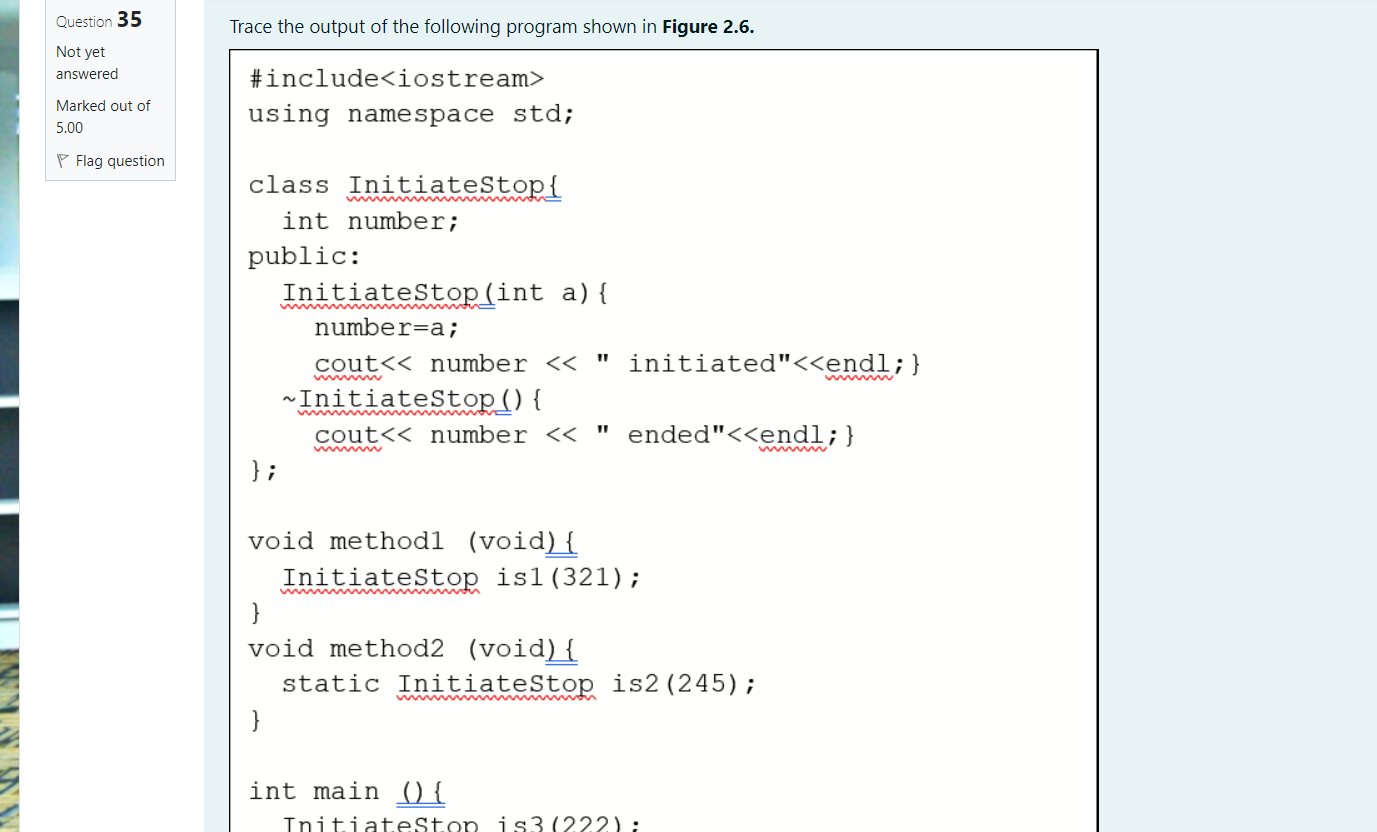Viewport: 1377px width, 832px height.
Task: Select the class InitiateStop declaration
Action: [x=403, y=184]
